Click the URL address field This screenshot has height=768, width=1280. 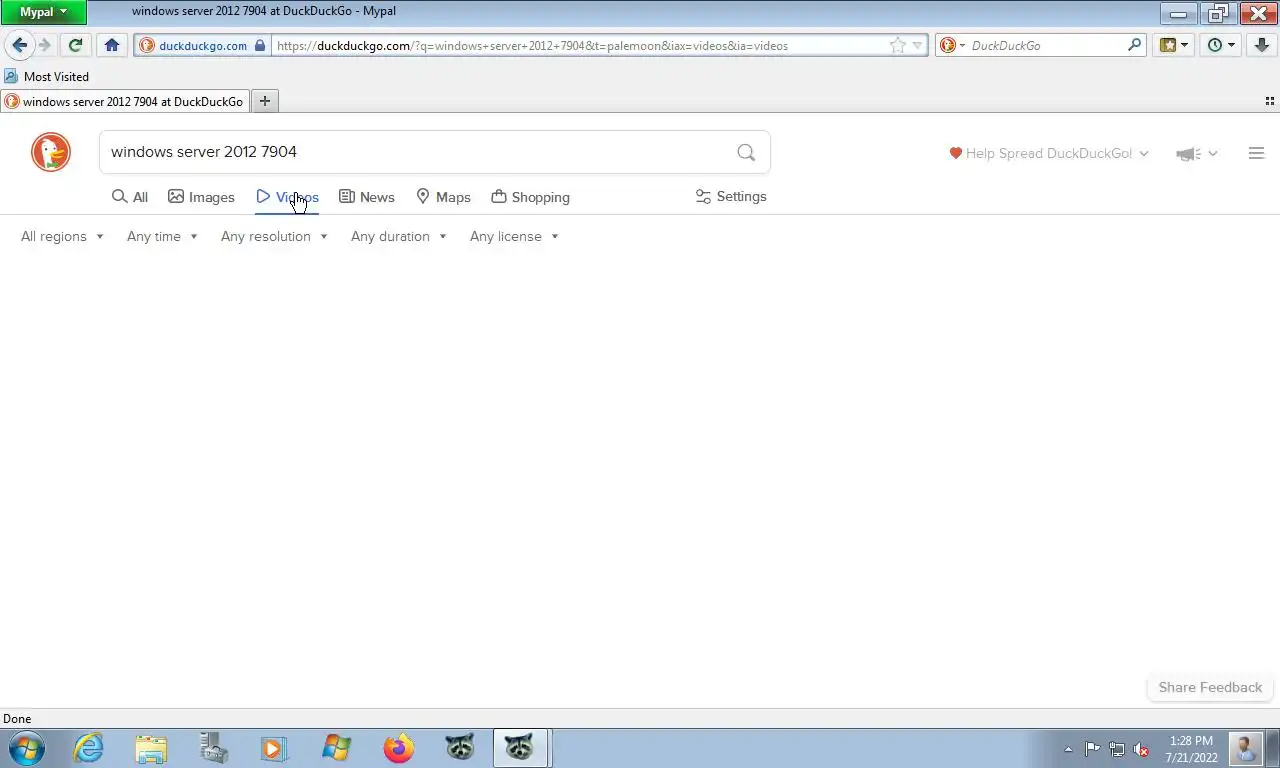click(x=580, y=45)
